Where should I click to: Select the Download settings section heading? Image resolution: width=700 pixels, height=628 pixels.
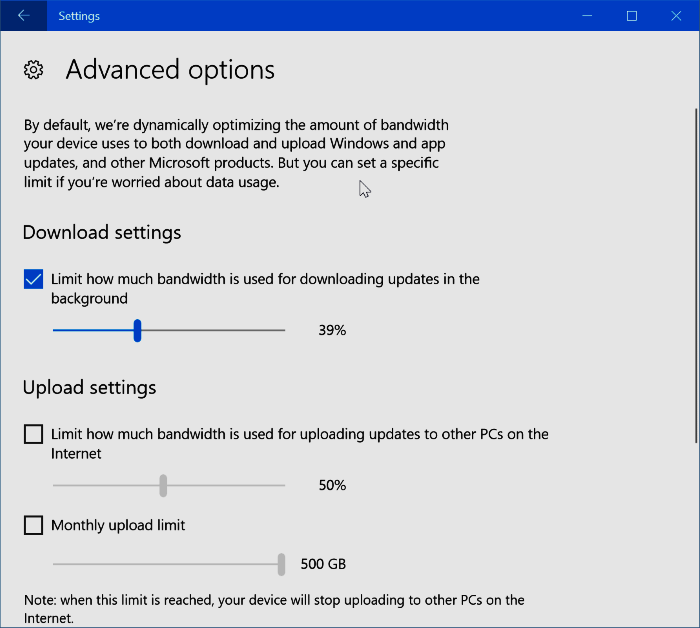(102, 232)
